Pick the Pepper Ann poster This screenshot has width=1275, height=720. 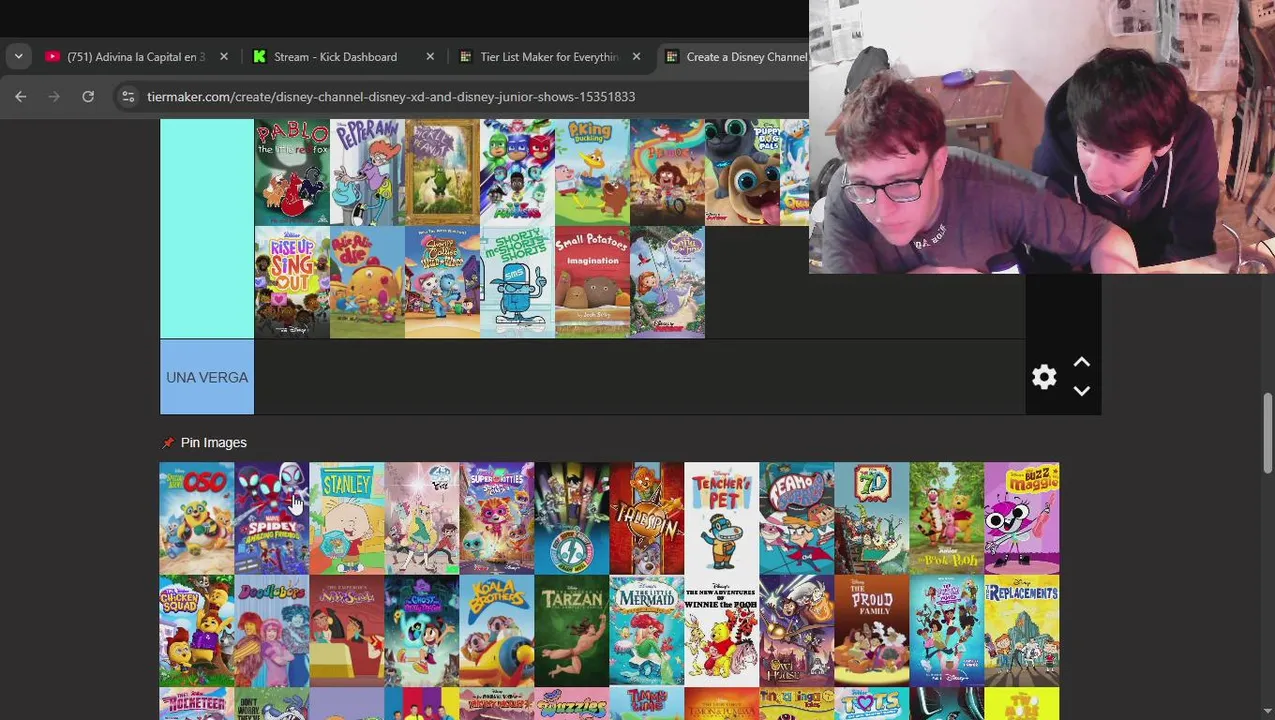367,172
